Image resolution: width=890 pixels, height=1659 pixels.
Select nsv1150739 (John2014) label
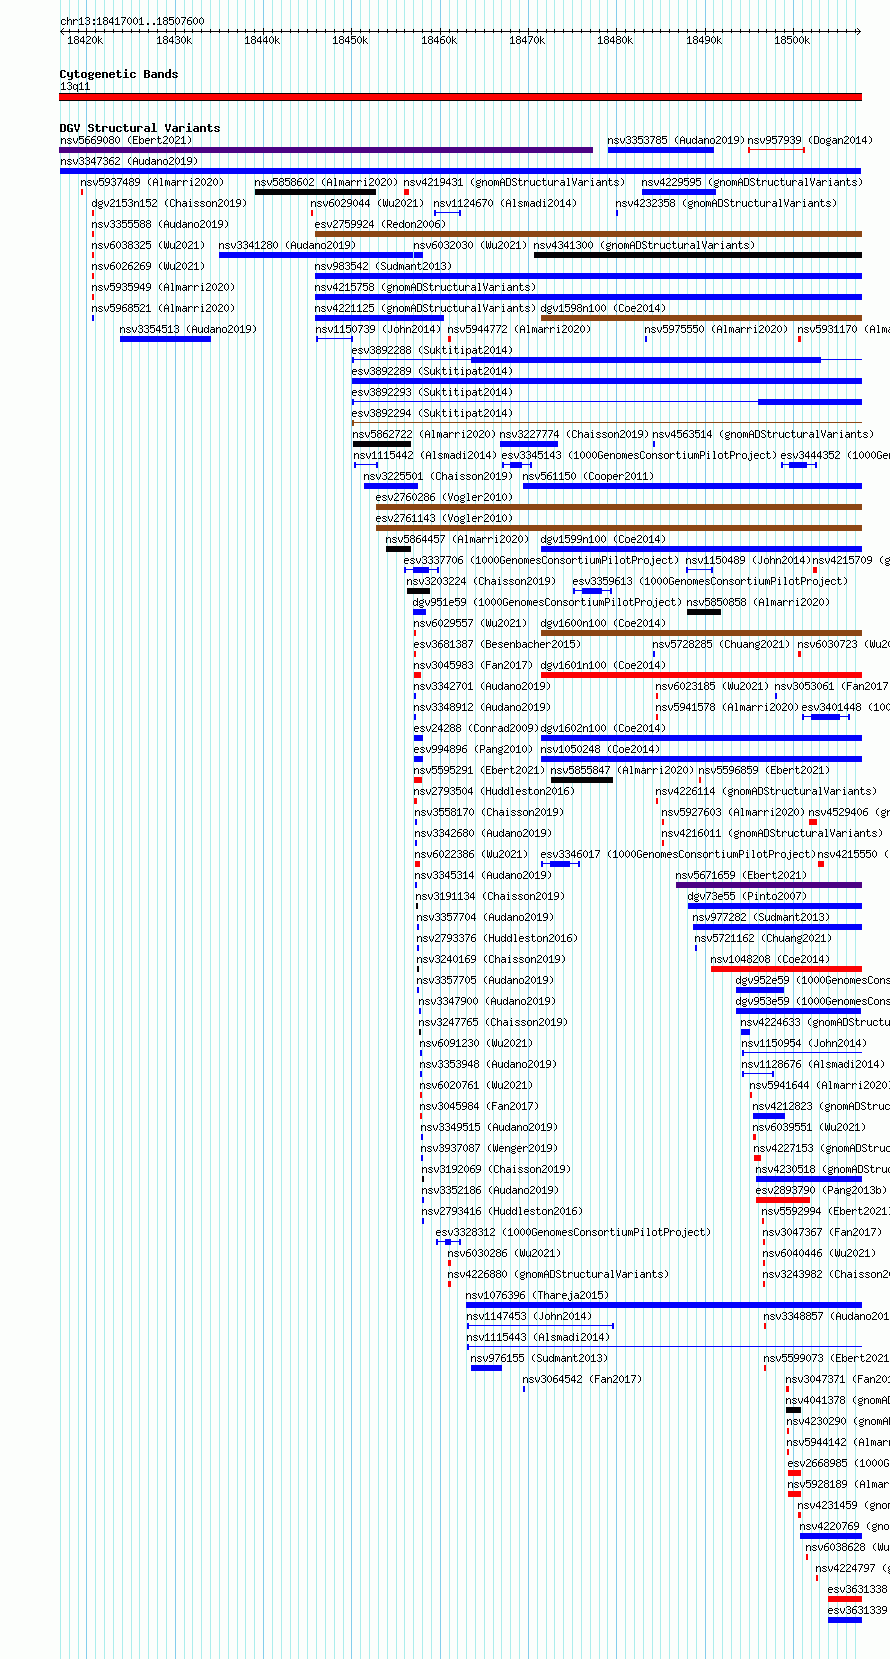(x=378, y=329)
